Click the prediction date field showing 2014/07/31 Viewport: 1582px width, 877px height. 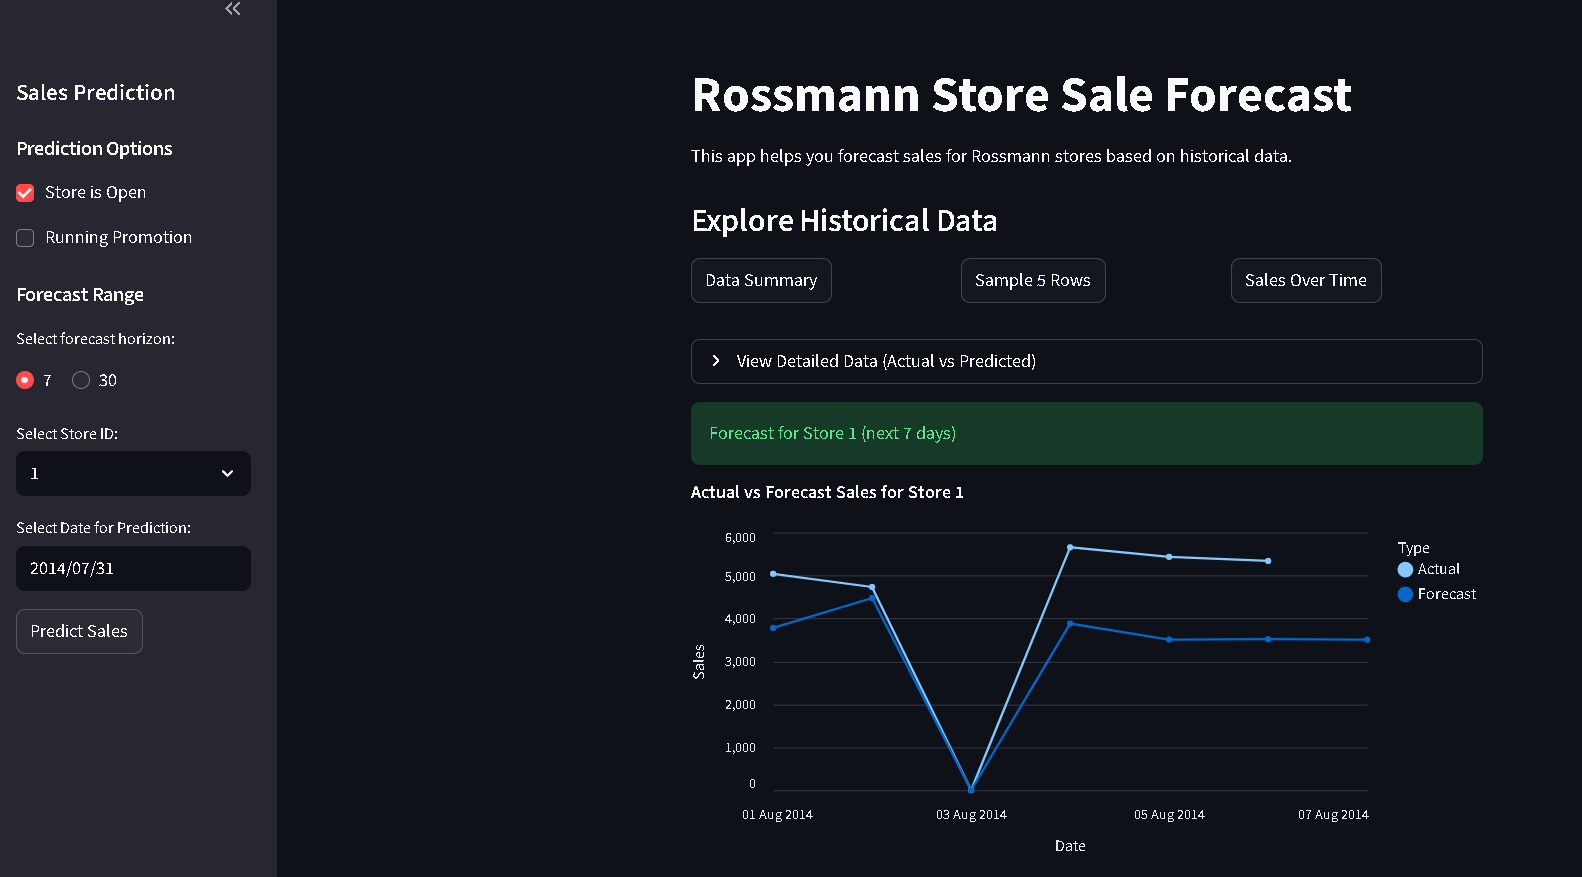pos(133,568)
